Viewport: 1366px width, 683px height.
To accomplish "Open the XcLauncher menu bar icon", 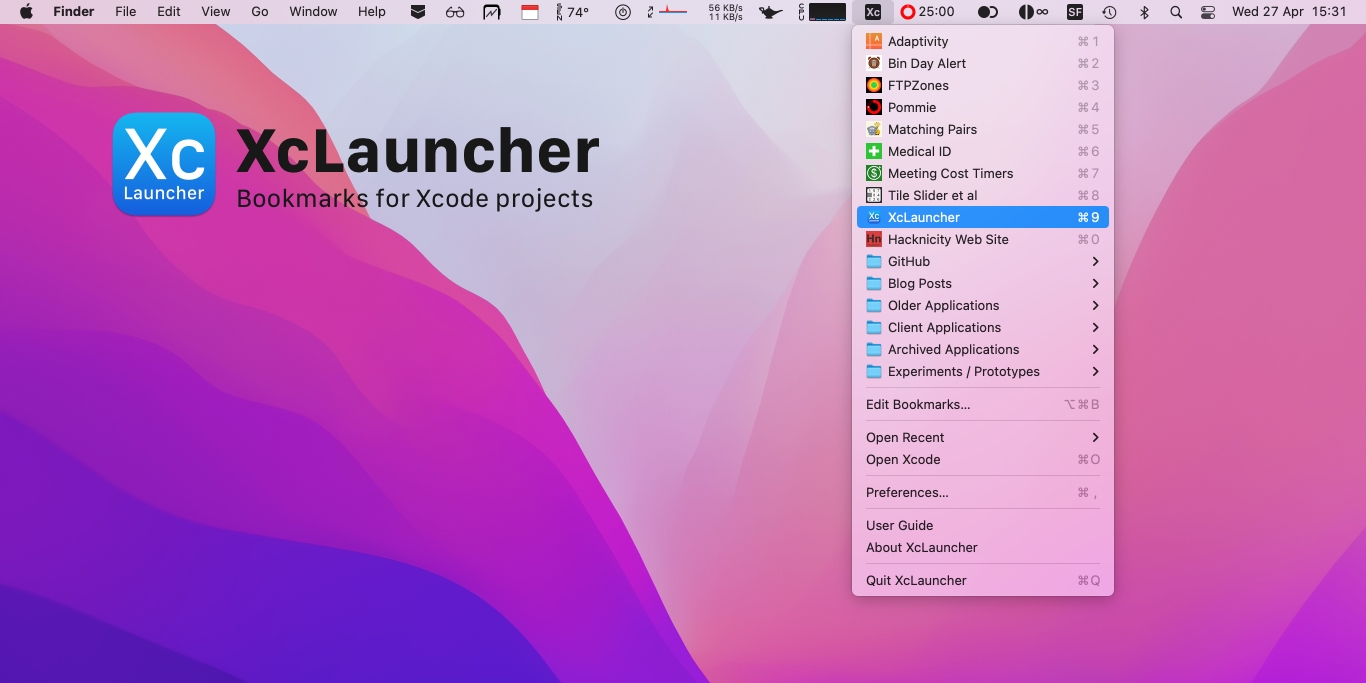I will click(x=873, y=12).
